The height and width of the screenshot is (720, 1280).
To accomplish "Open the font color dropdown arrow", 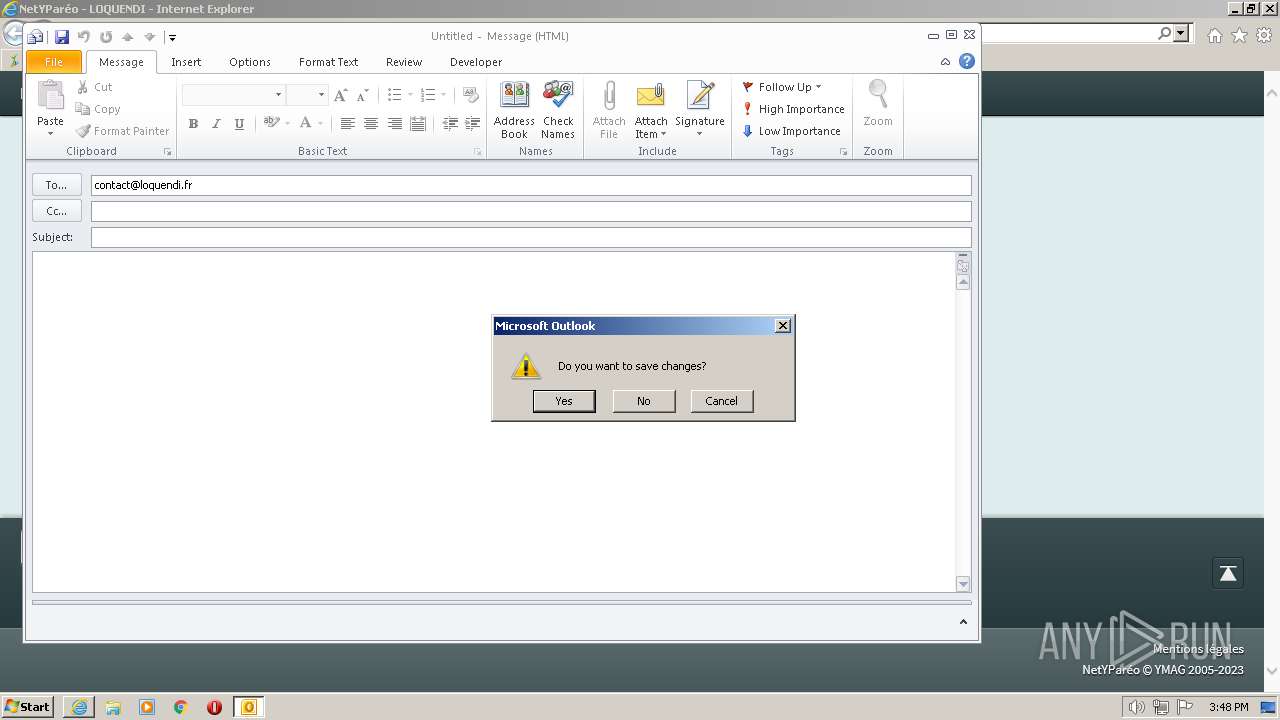I will tap(320, 124).
